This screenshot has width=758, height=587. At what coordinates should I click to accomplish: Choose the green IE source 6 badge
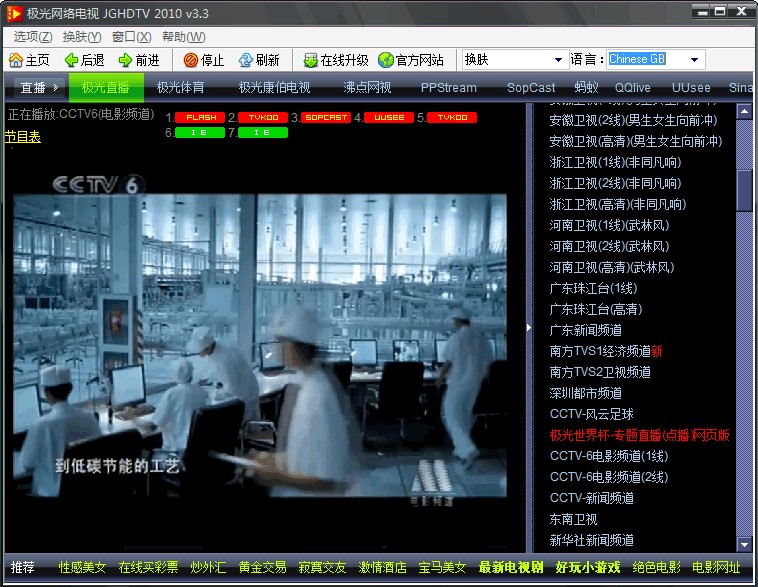click(x=199, y=132)
